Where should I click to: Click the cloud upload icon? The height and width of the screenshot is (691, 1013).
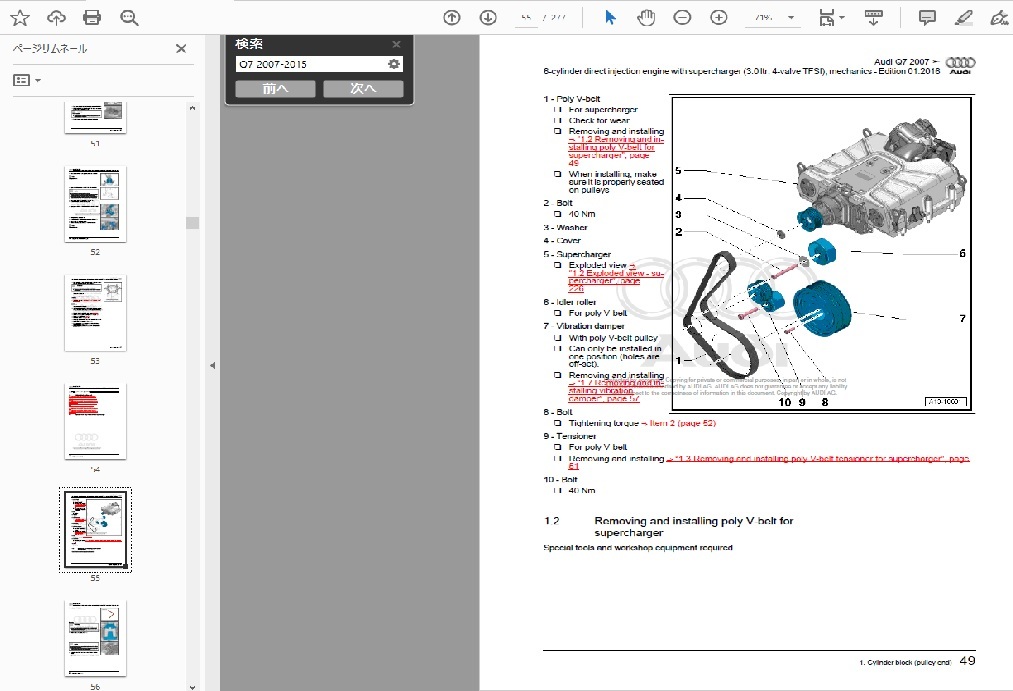pos(56,18)
